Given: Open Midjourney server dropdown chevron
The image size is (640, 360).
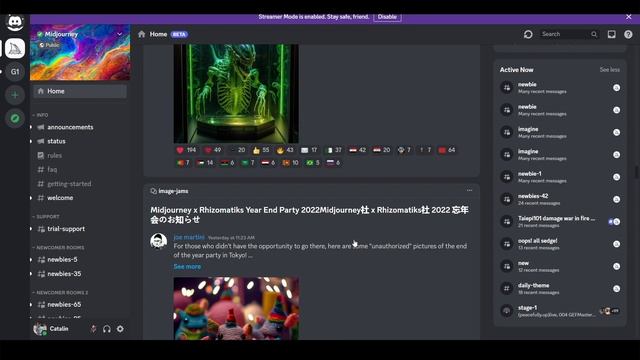Looking at the screenshot, I should coord(120,34).
